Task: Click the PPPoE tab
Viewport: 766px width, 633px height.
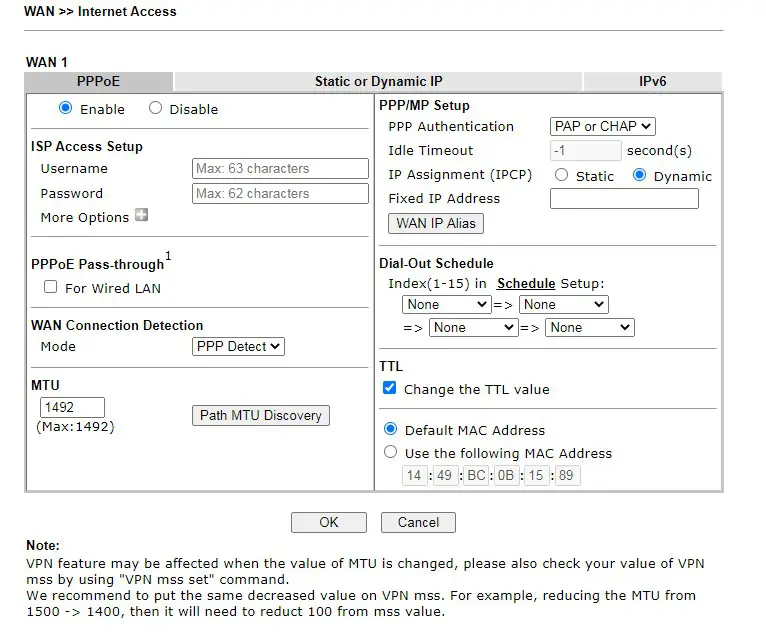Action: pyautogui.click(x=98, y=82)
